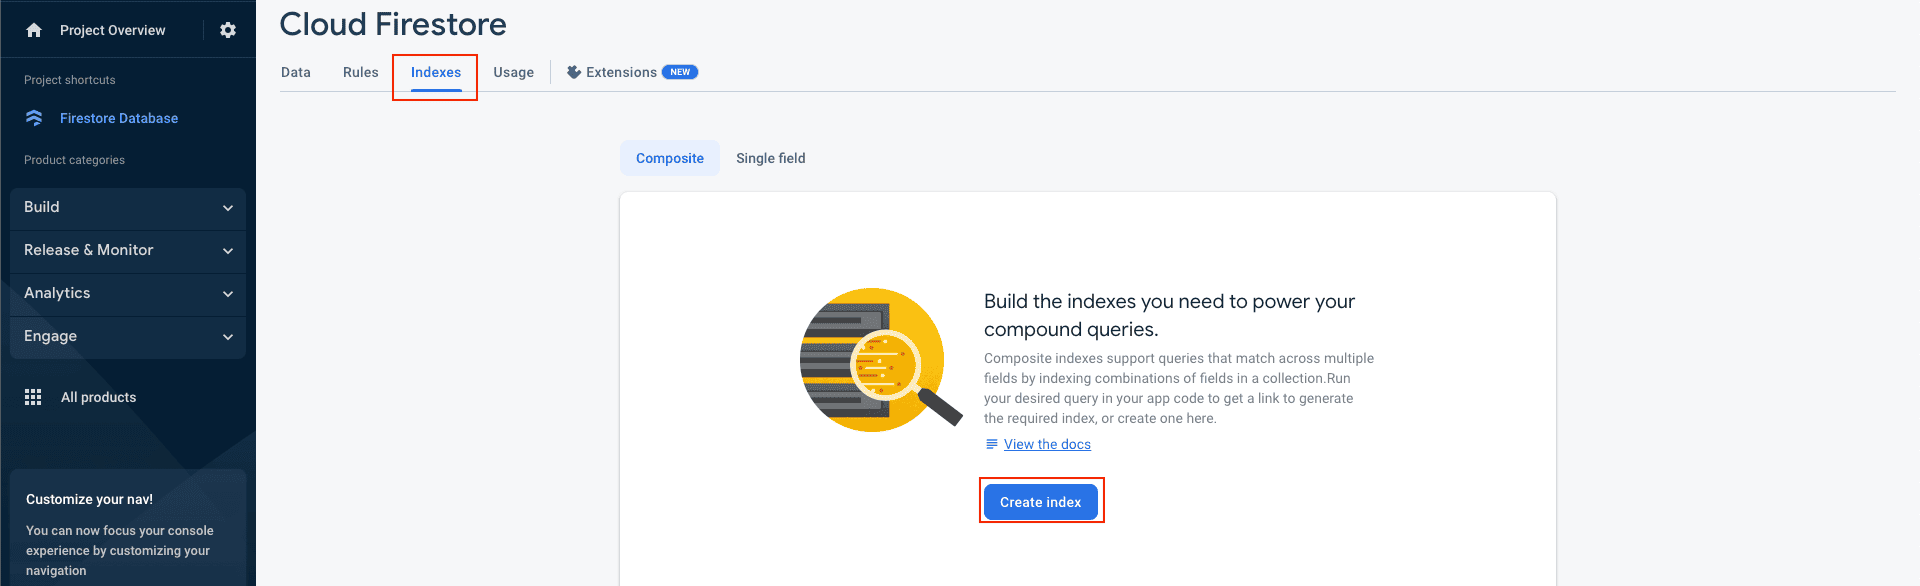Click the Firestore Database shortcut icon
The width and height of the screenshot is (1920, 586).
coord(33,117)
